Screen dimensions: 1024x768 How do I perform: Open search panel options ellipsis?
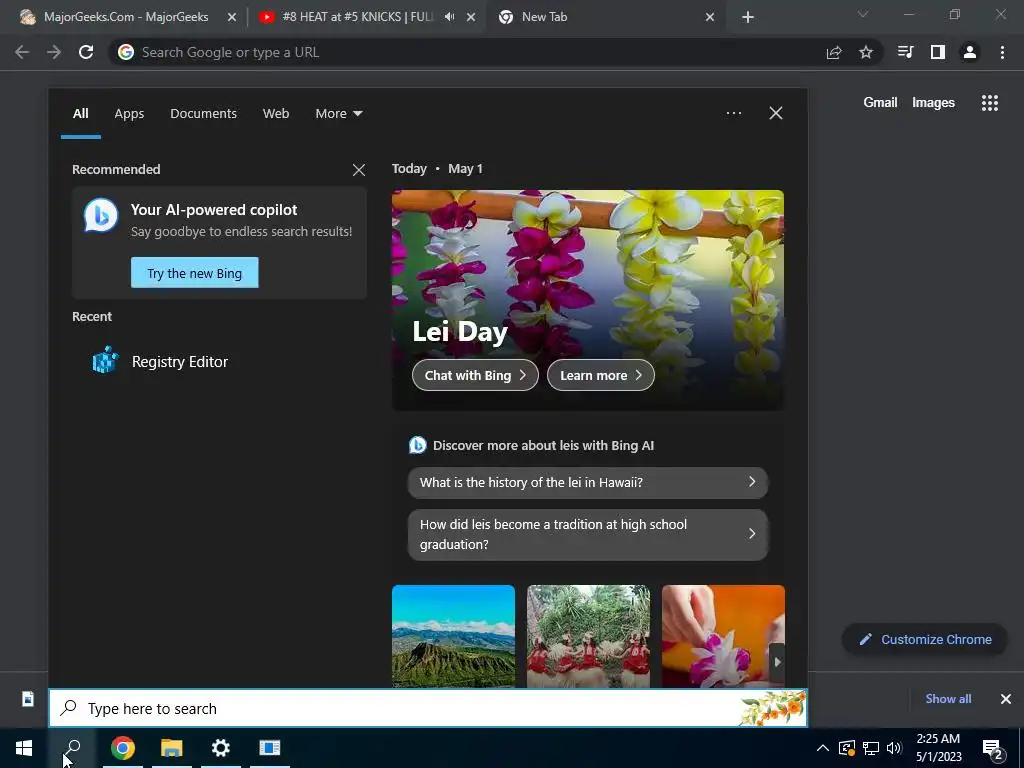click(x=734, y=113)
